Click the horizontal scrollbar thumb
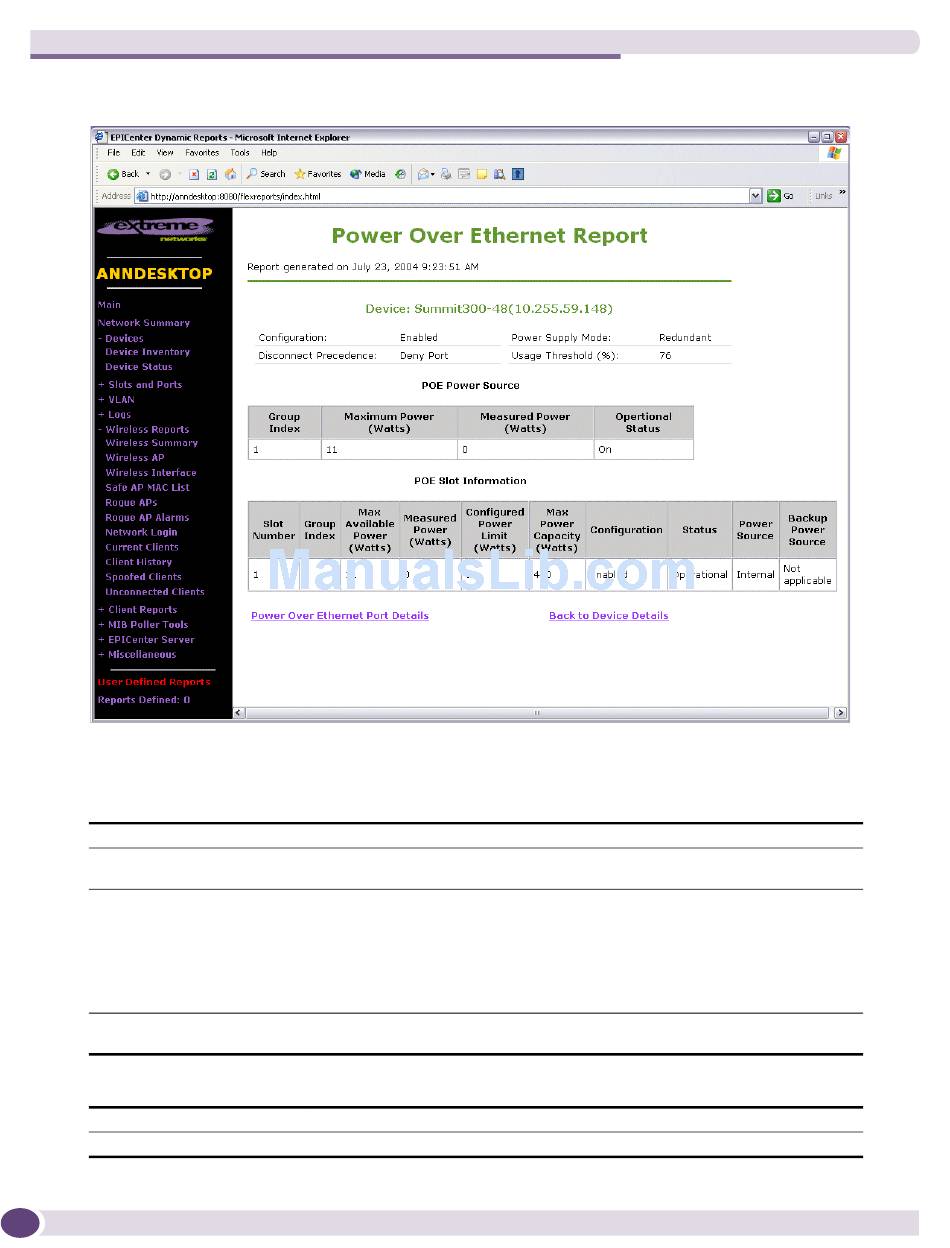 click(x=537, y=713)
